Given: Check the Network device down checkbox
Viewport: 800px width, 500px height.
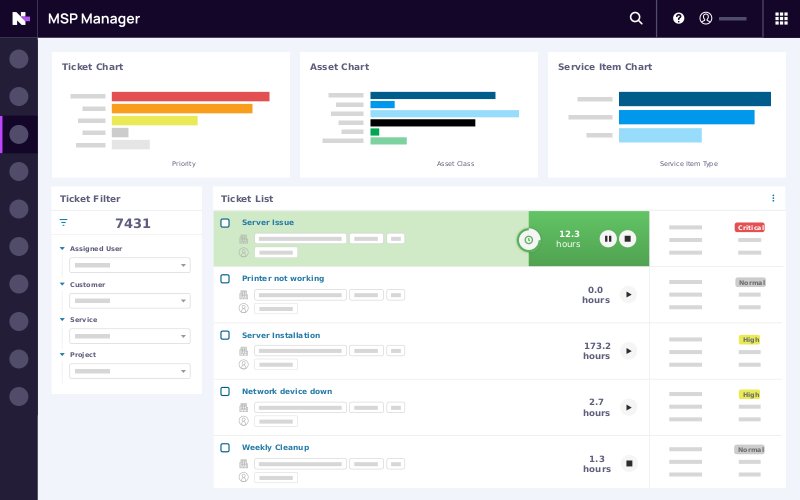Looking at the screenshot, I should (225, 391).
